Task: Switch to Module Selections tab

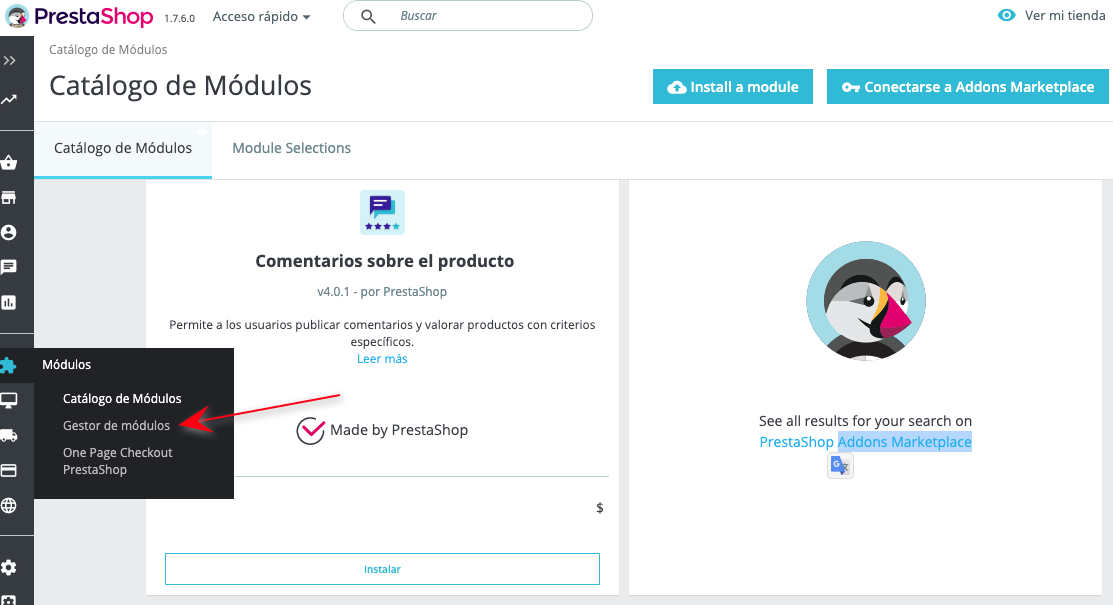Action: pos(292,148)
